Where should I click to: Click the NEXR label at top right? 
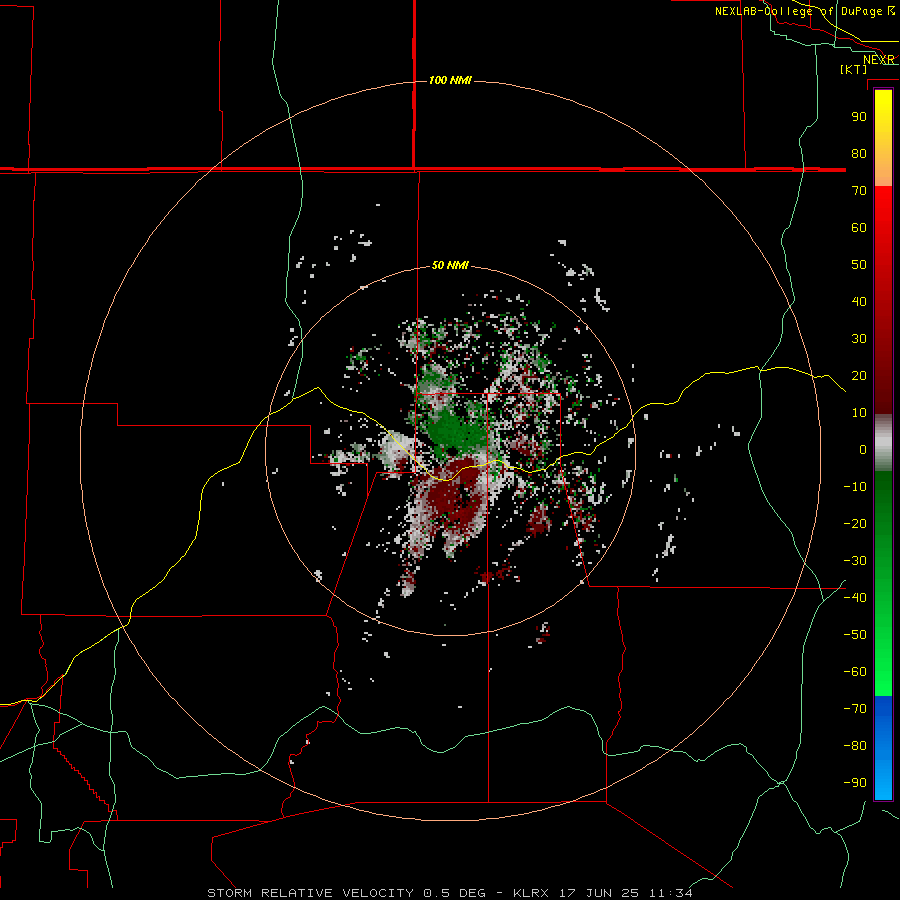879,60
